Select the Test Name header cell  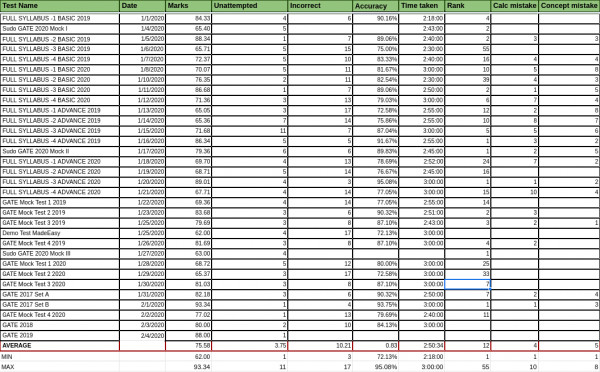pyautogui.click(x=59, y=6)
